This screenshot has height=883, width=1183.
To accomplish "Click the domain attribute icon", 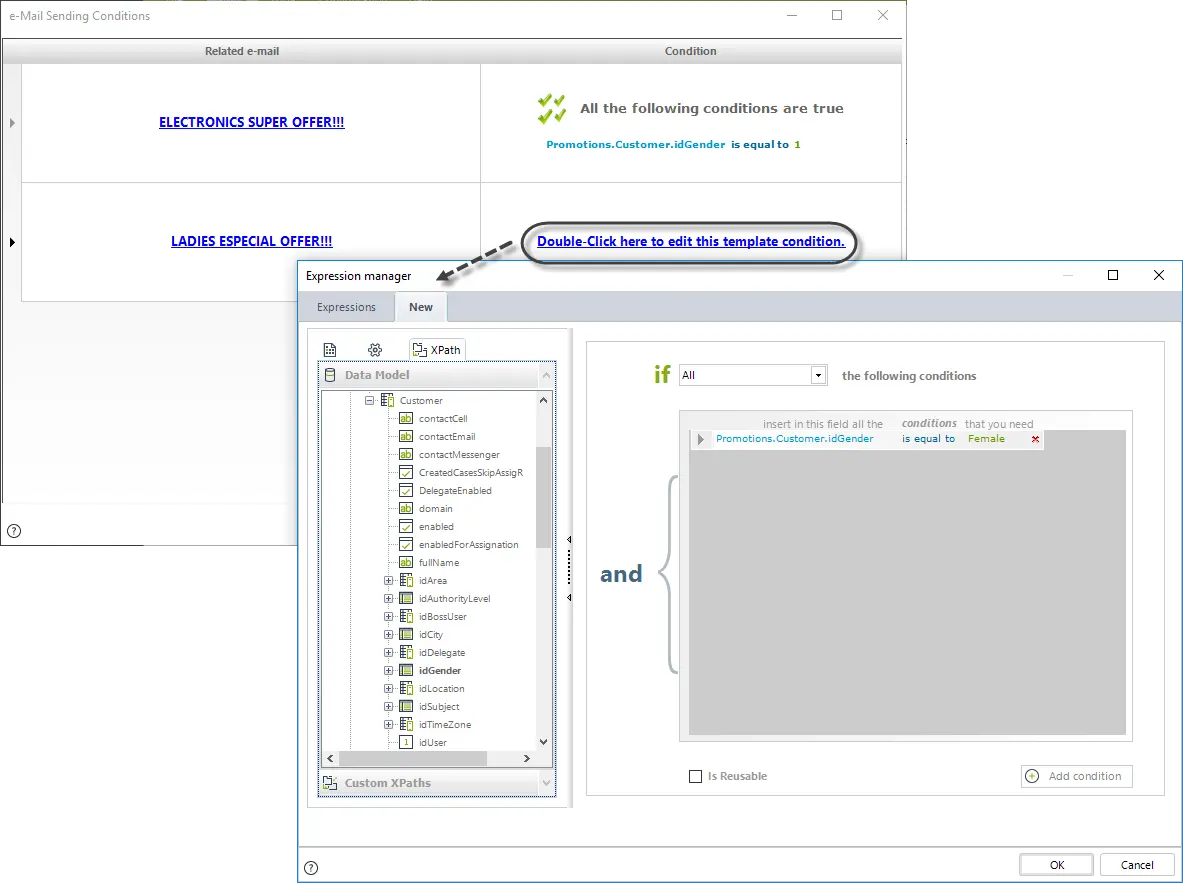I will tap(406, 509).
